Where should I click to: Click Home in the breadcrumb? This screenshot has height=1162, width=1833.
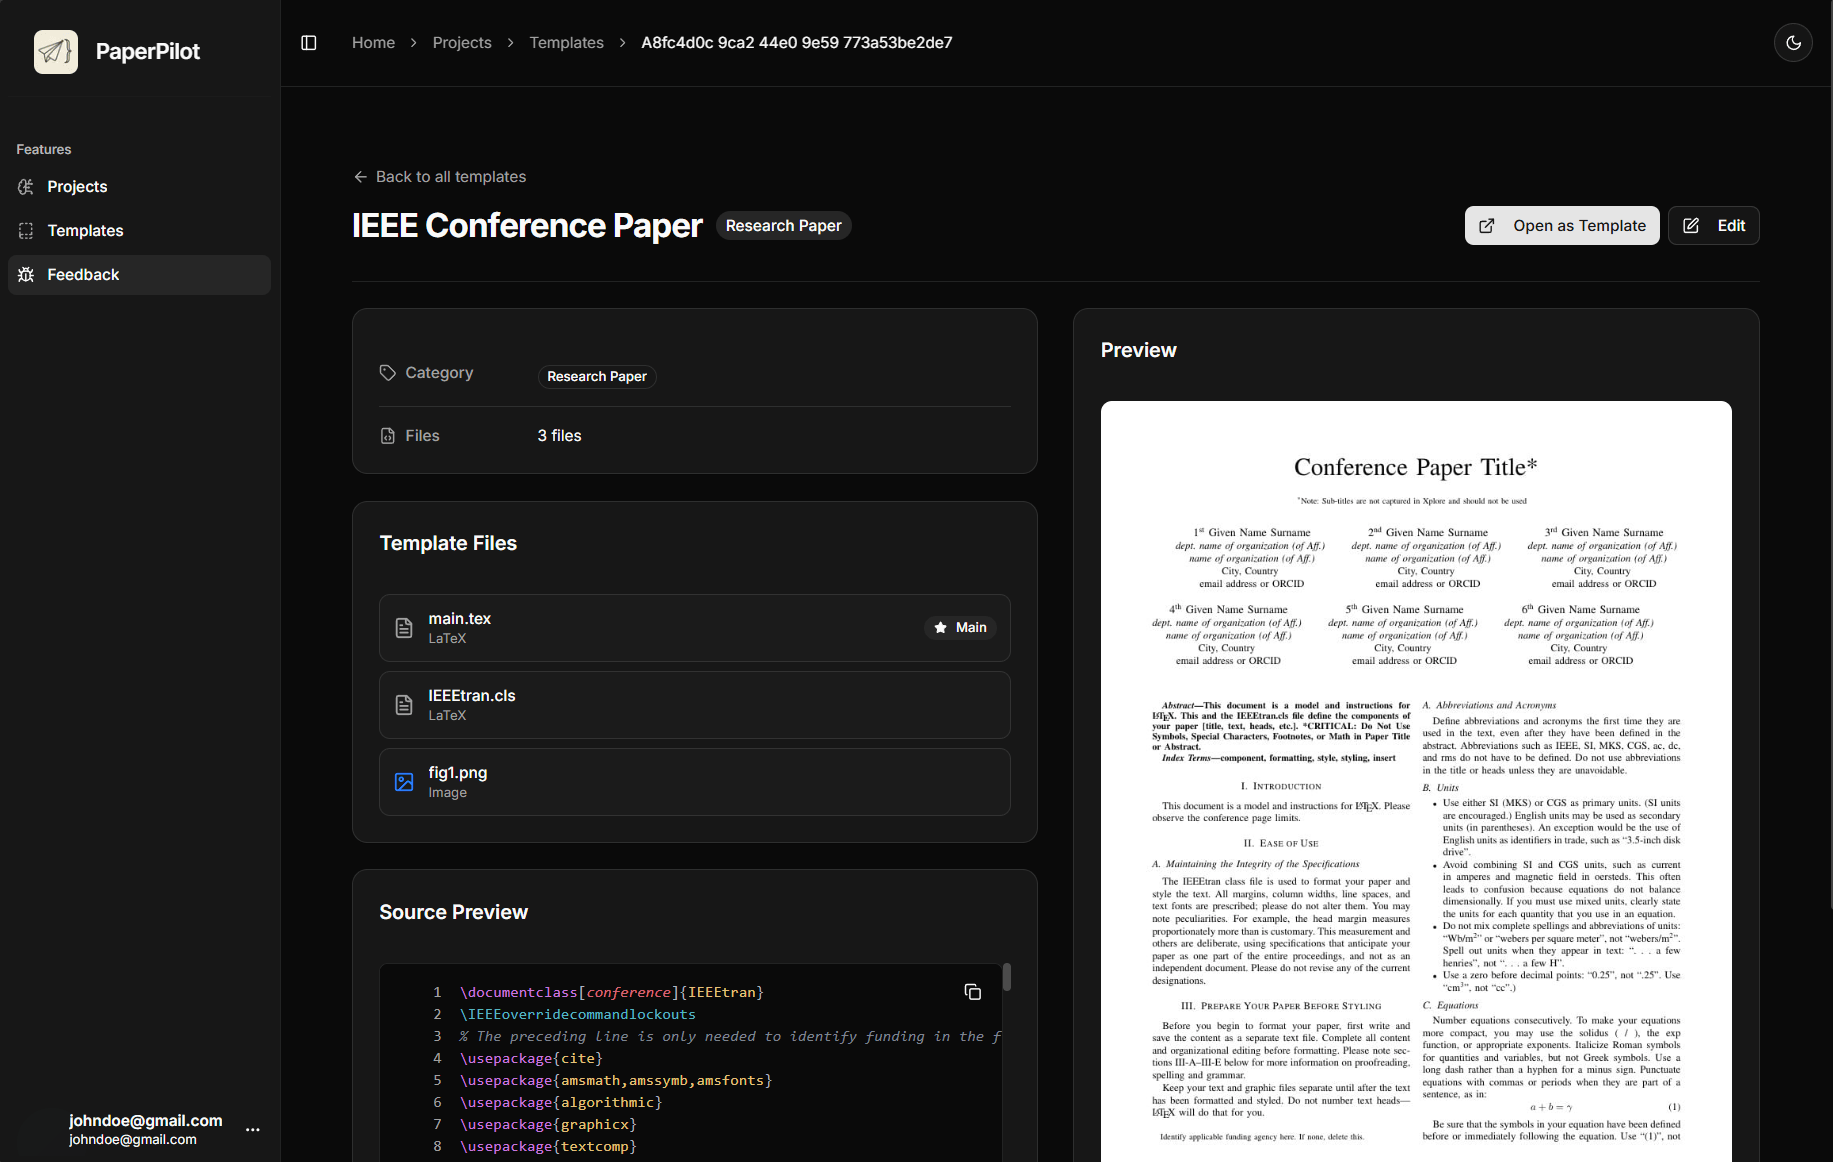click(373, 43)
